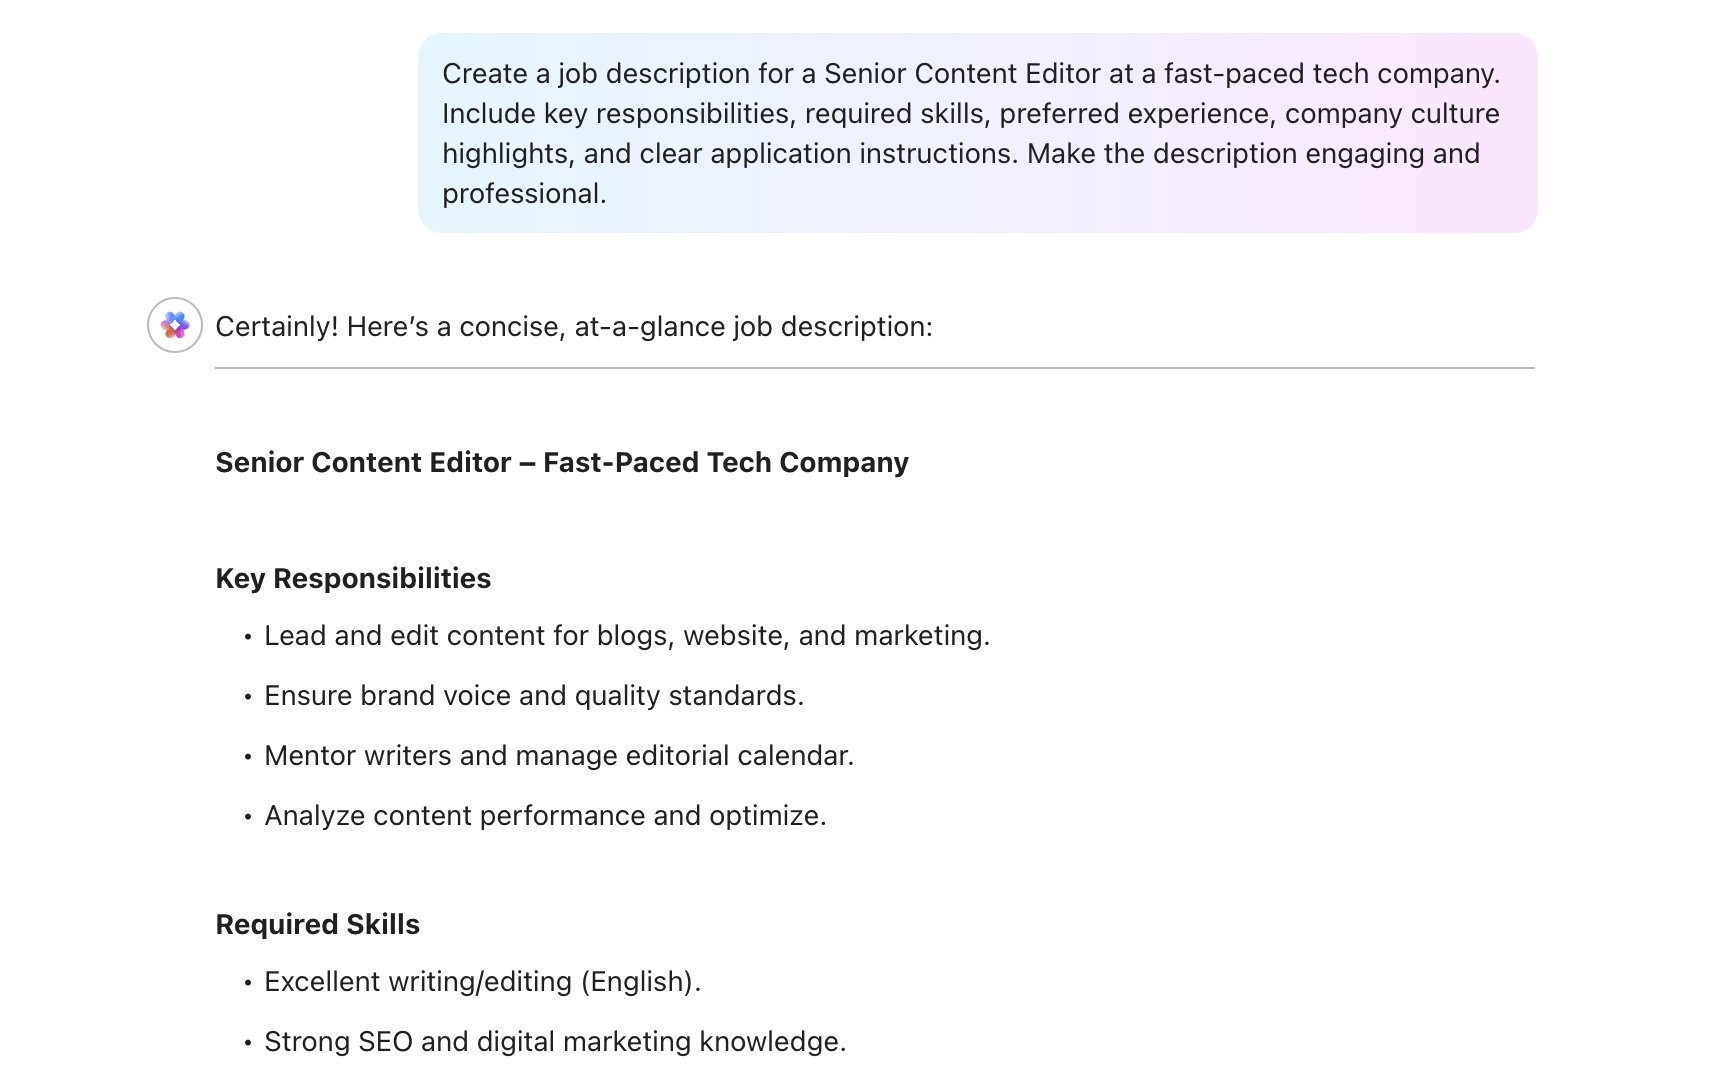
Task: Click the bullet dot before 'Lead and edit'
Action: [x=248, y=637]
